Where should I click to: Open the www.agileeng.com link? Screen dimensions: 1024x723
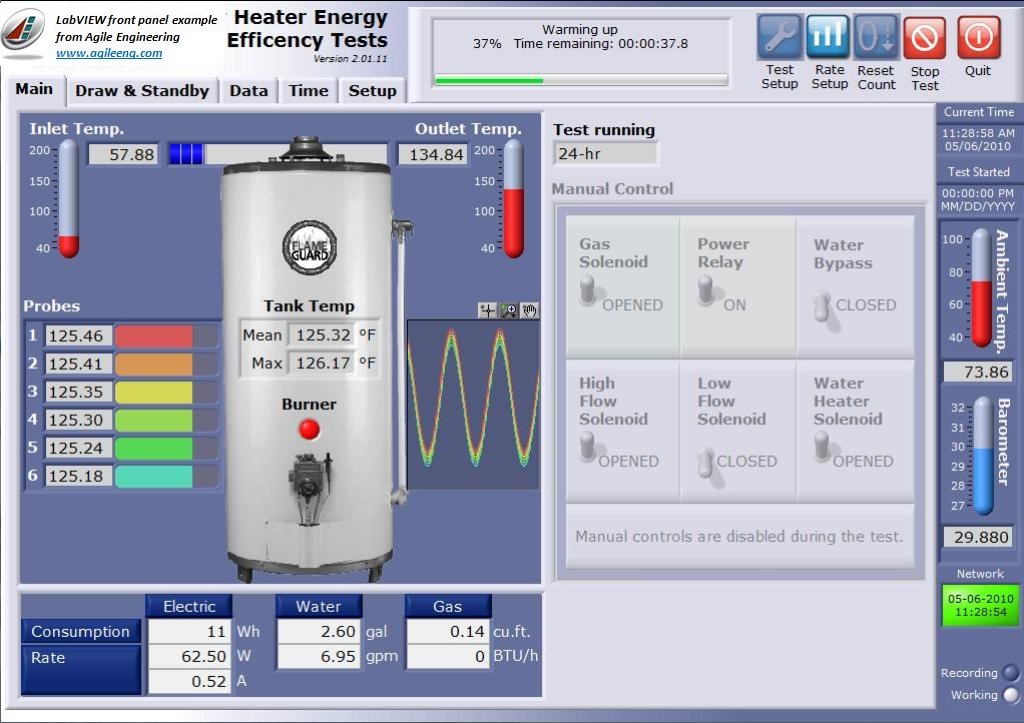108,54
